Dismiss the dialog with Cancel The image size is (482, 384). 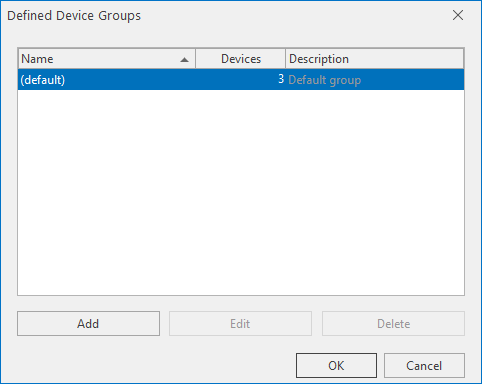coord(424,366)
